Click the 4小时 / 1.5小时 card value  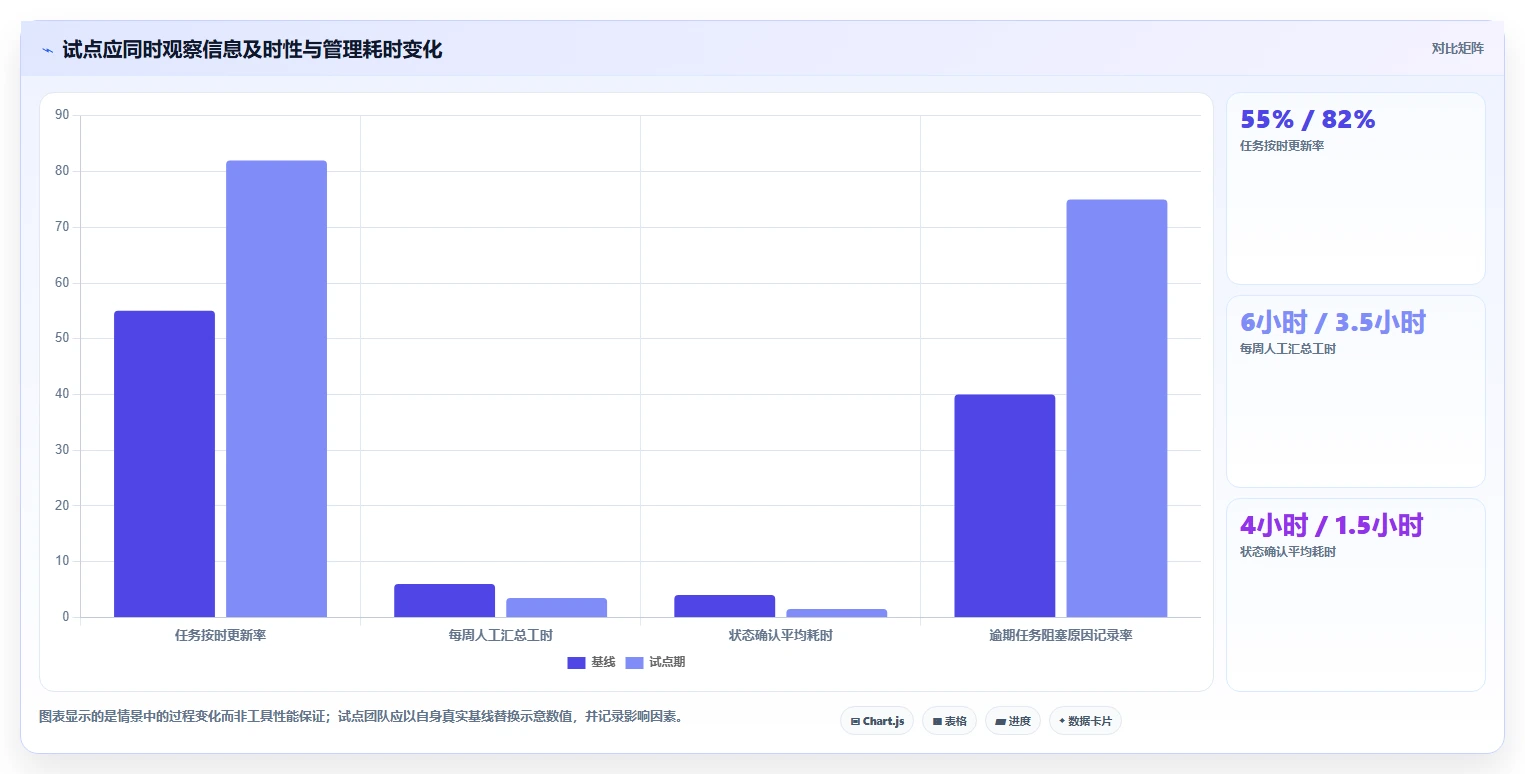[1331, 525]
